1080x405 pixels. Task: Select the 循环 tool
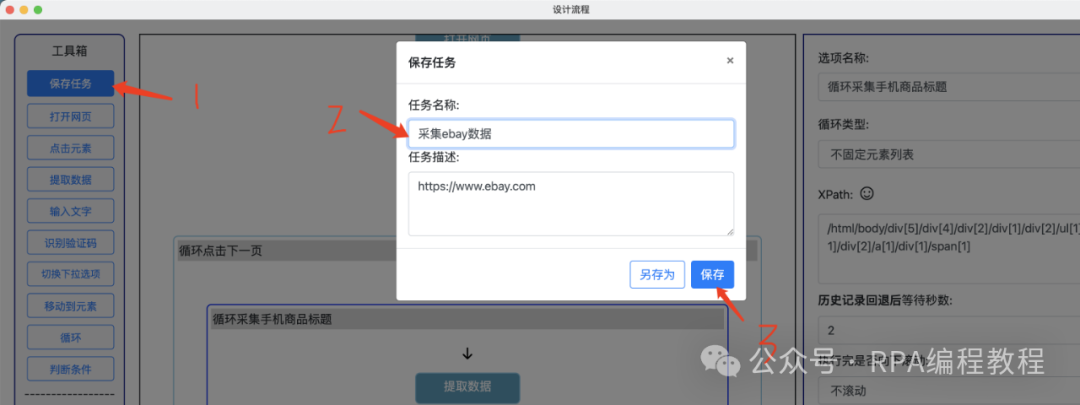coord(70,338)
